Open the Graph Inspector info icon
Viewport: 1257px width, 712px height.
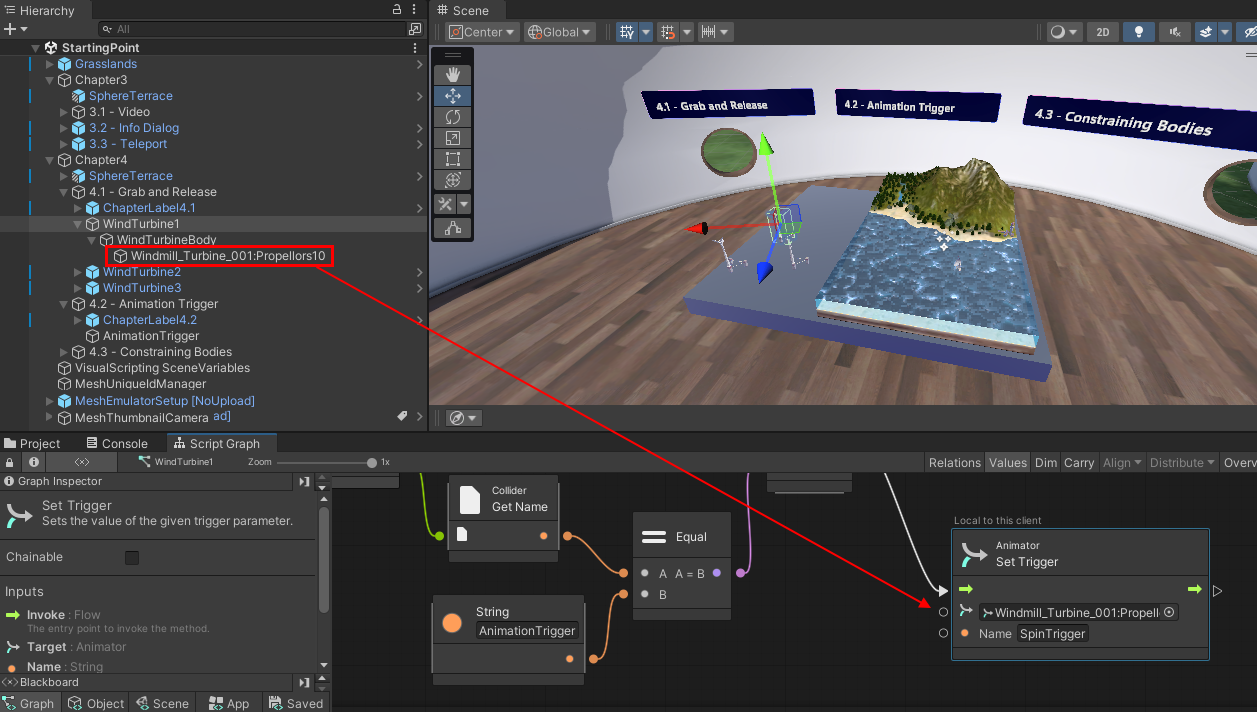(33, 461)
